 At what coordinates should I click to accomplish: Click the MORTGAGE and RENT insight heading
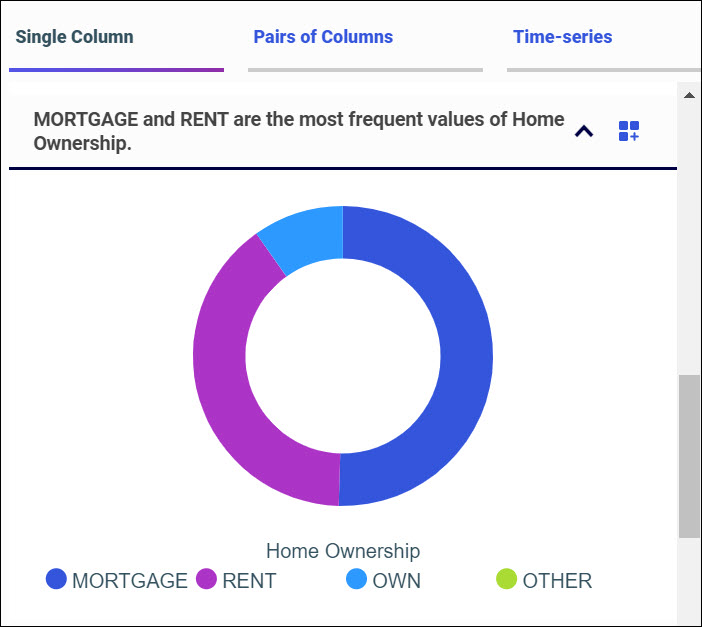298,131
